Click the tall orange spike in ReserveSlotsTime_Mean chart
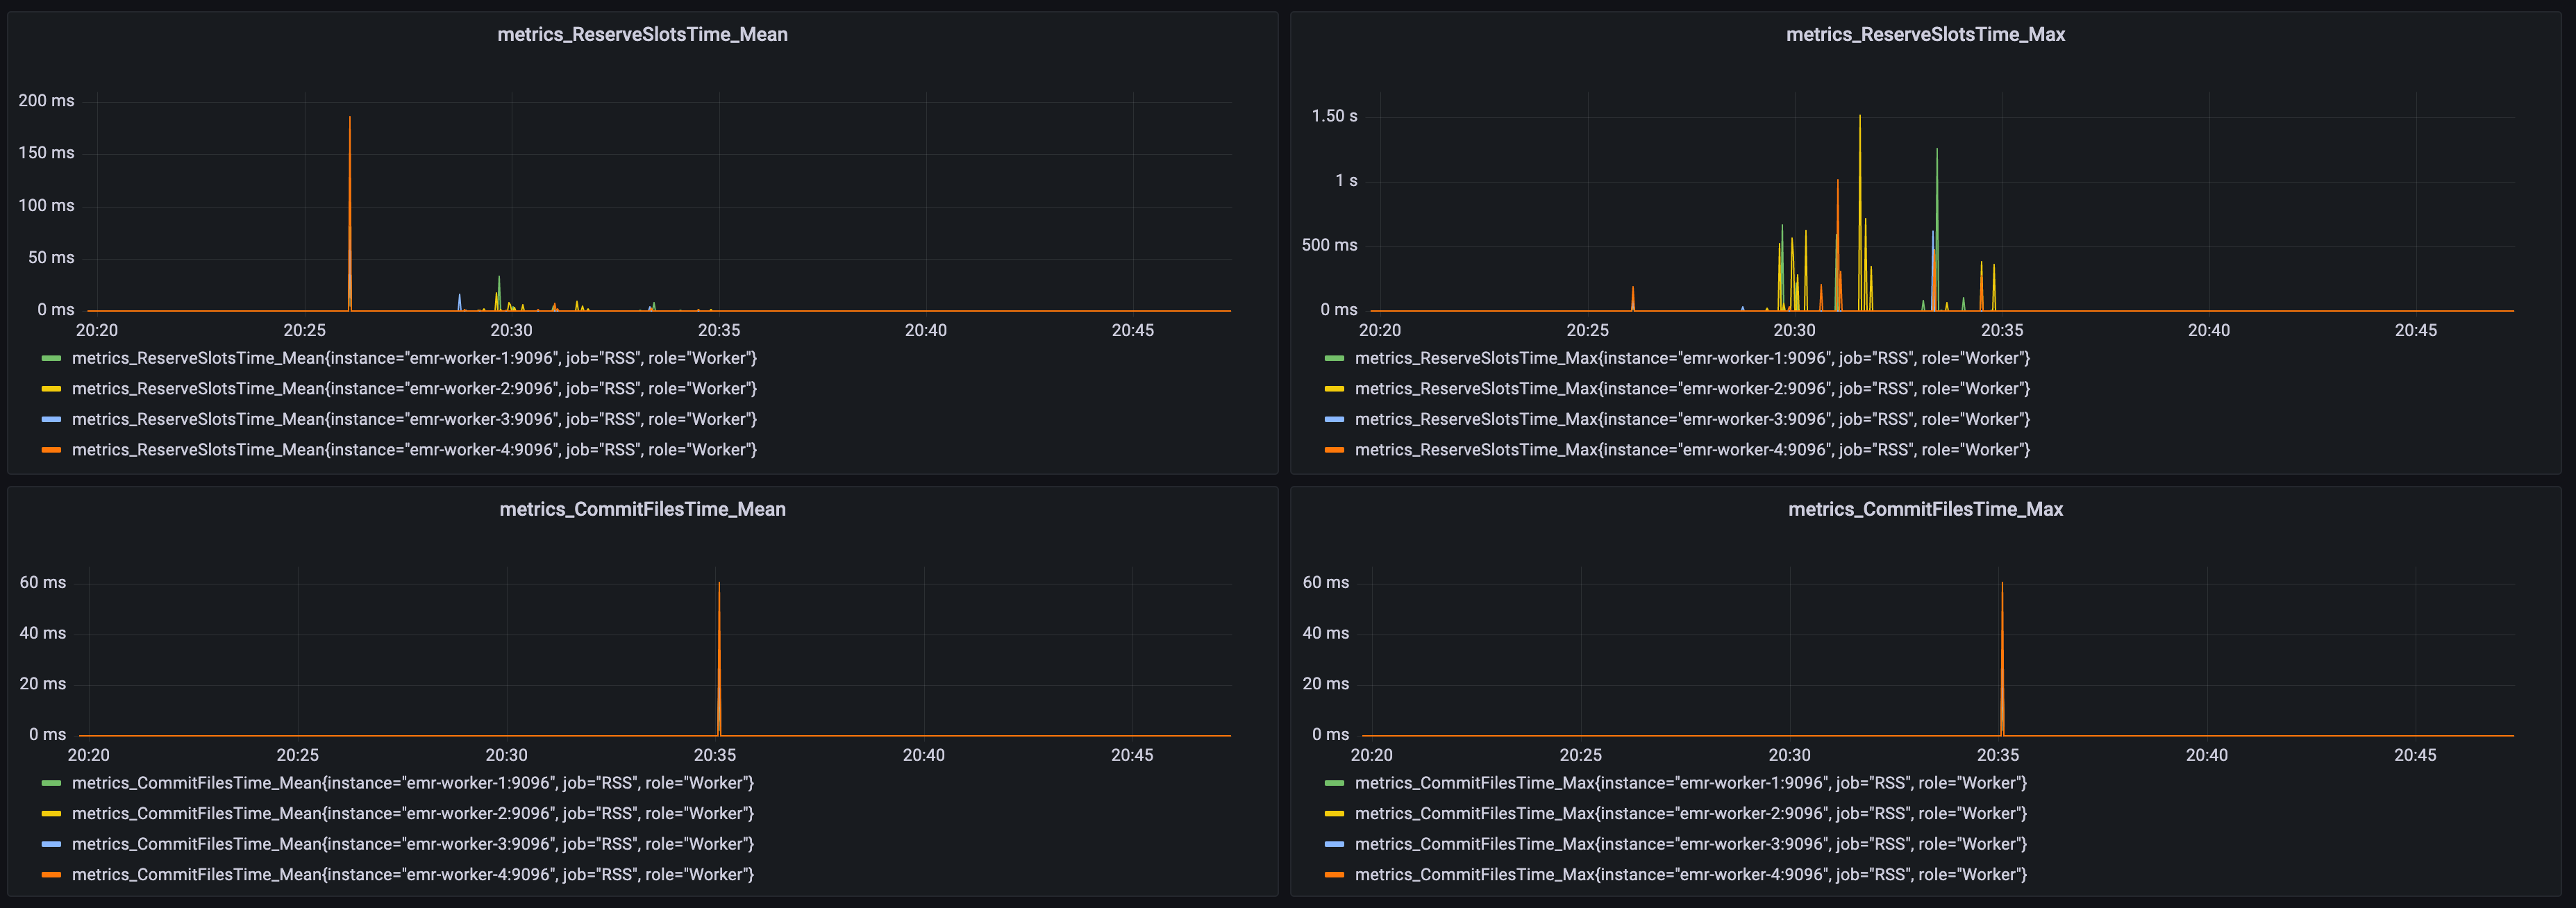The height and width of the screenshot is (908, 2576). point(349,213)
